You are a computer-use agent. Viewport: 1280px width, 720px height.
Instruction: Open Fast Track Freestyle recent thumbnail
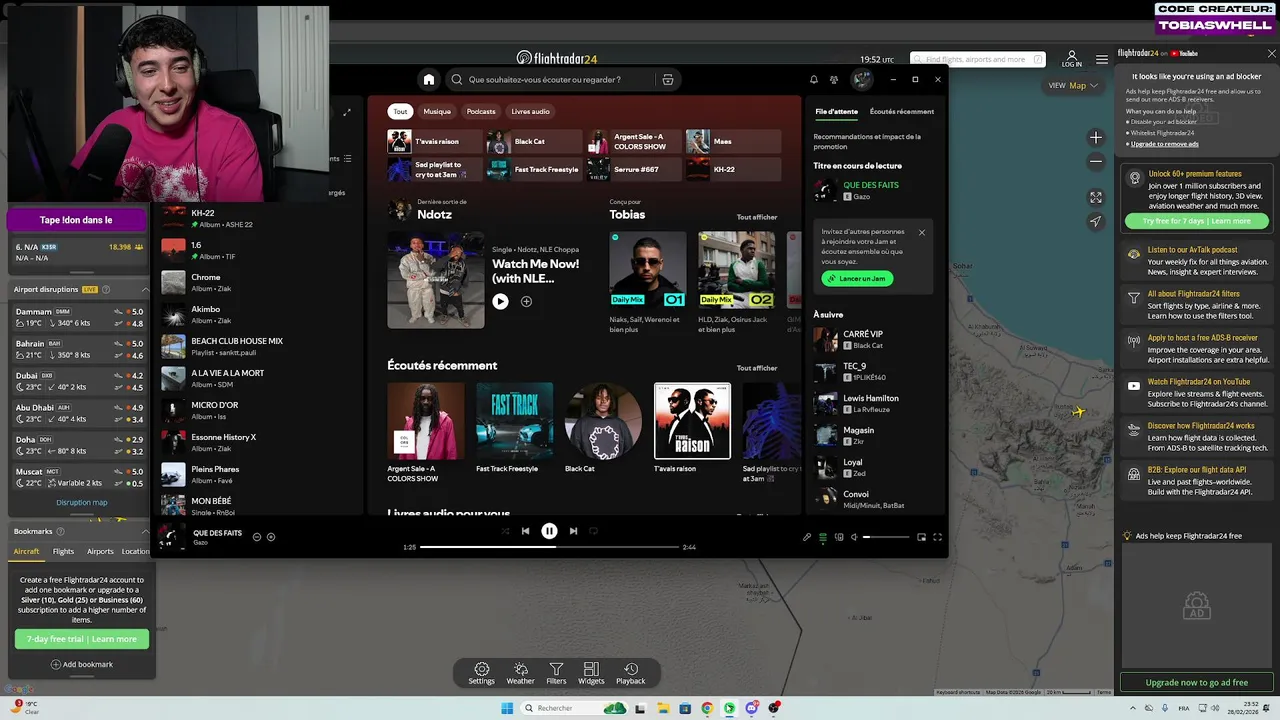[514, 421]
